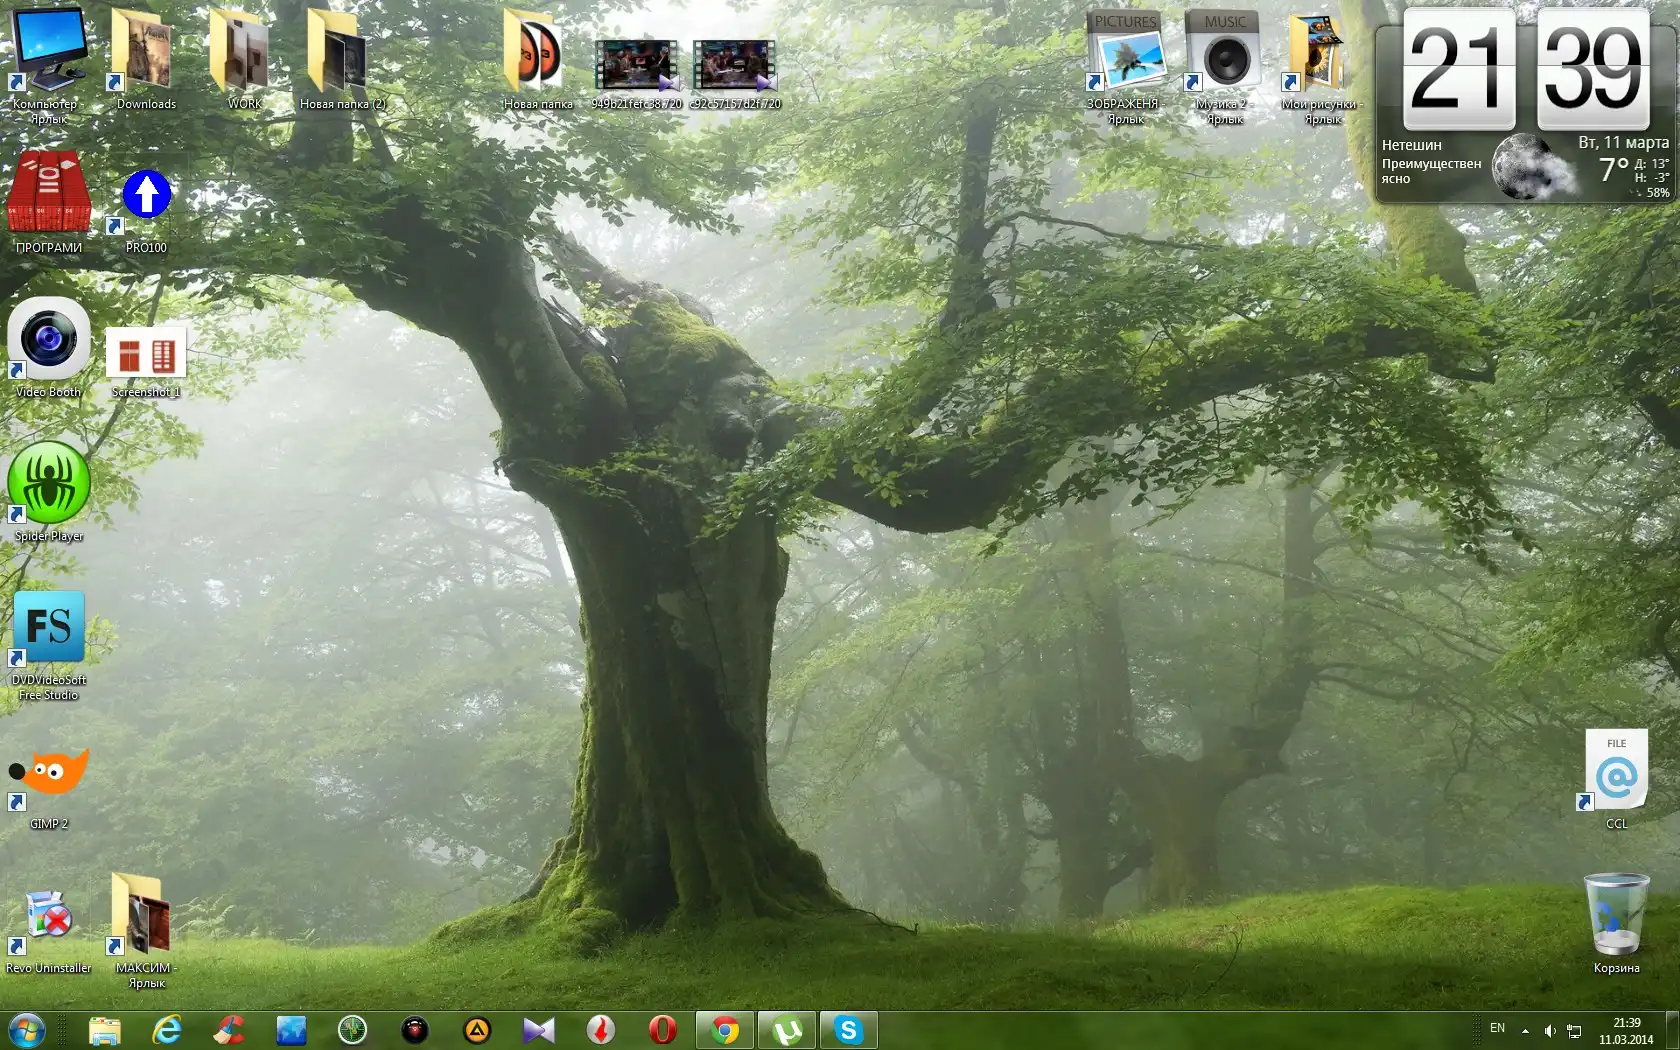Select the Revo Uninstaller shortcut
Screen dimensions: 1680x1050
click(x=48, y=917)
